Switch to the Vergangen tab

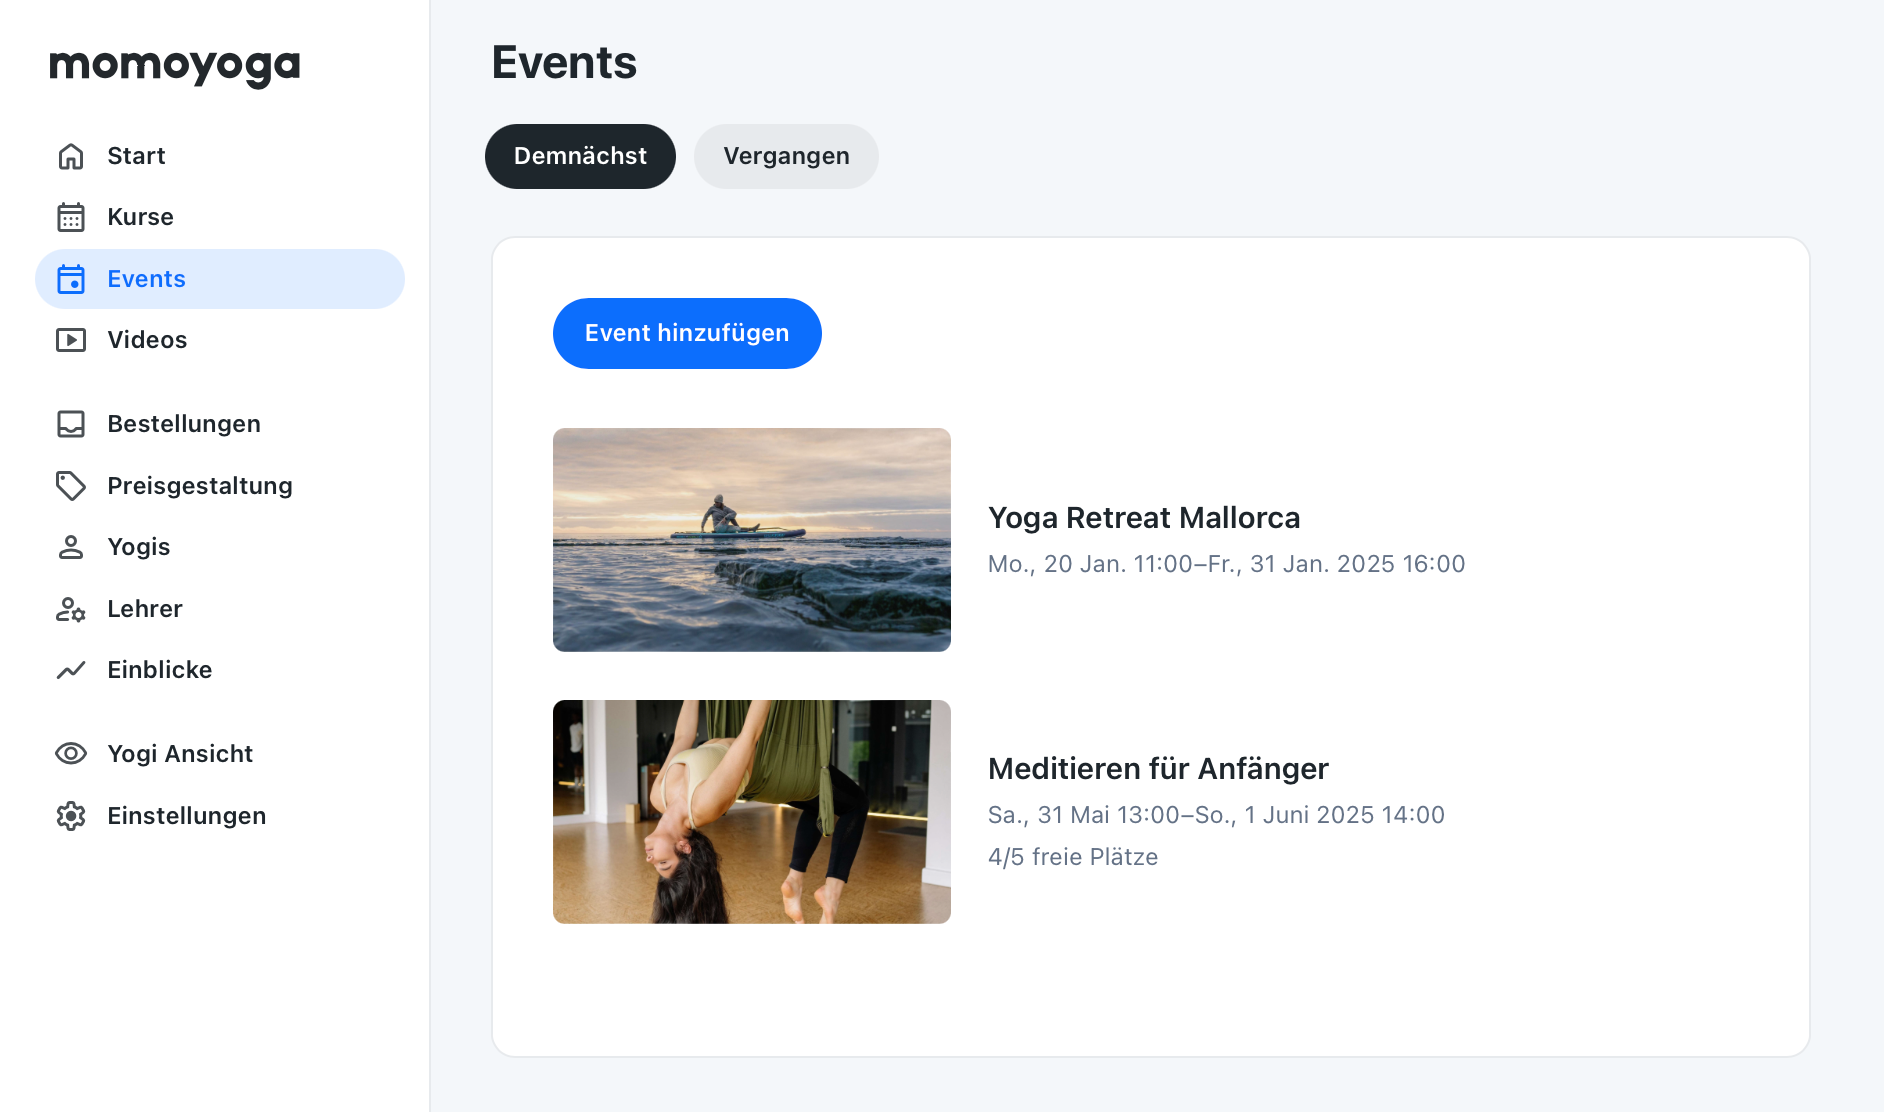(786, 156)
